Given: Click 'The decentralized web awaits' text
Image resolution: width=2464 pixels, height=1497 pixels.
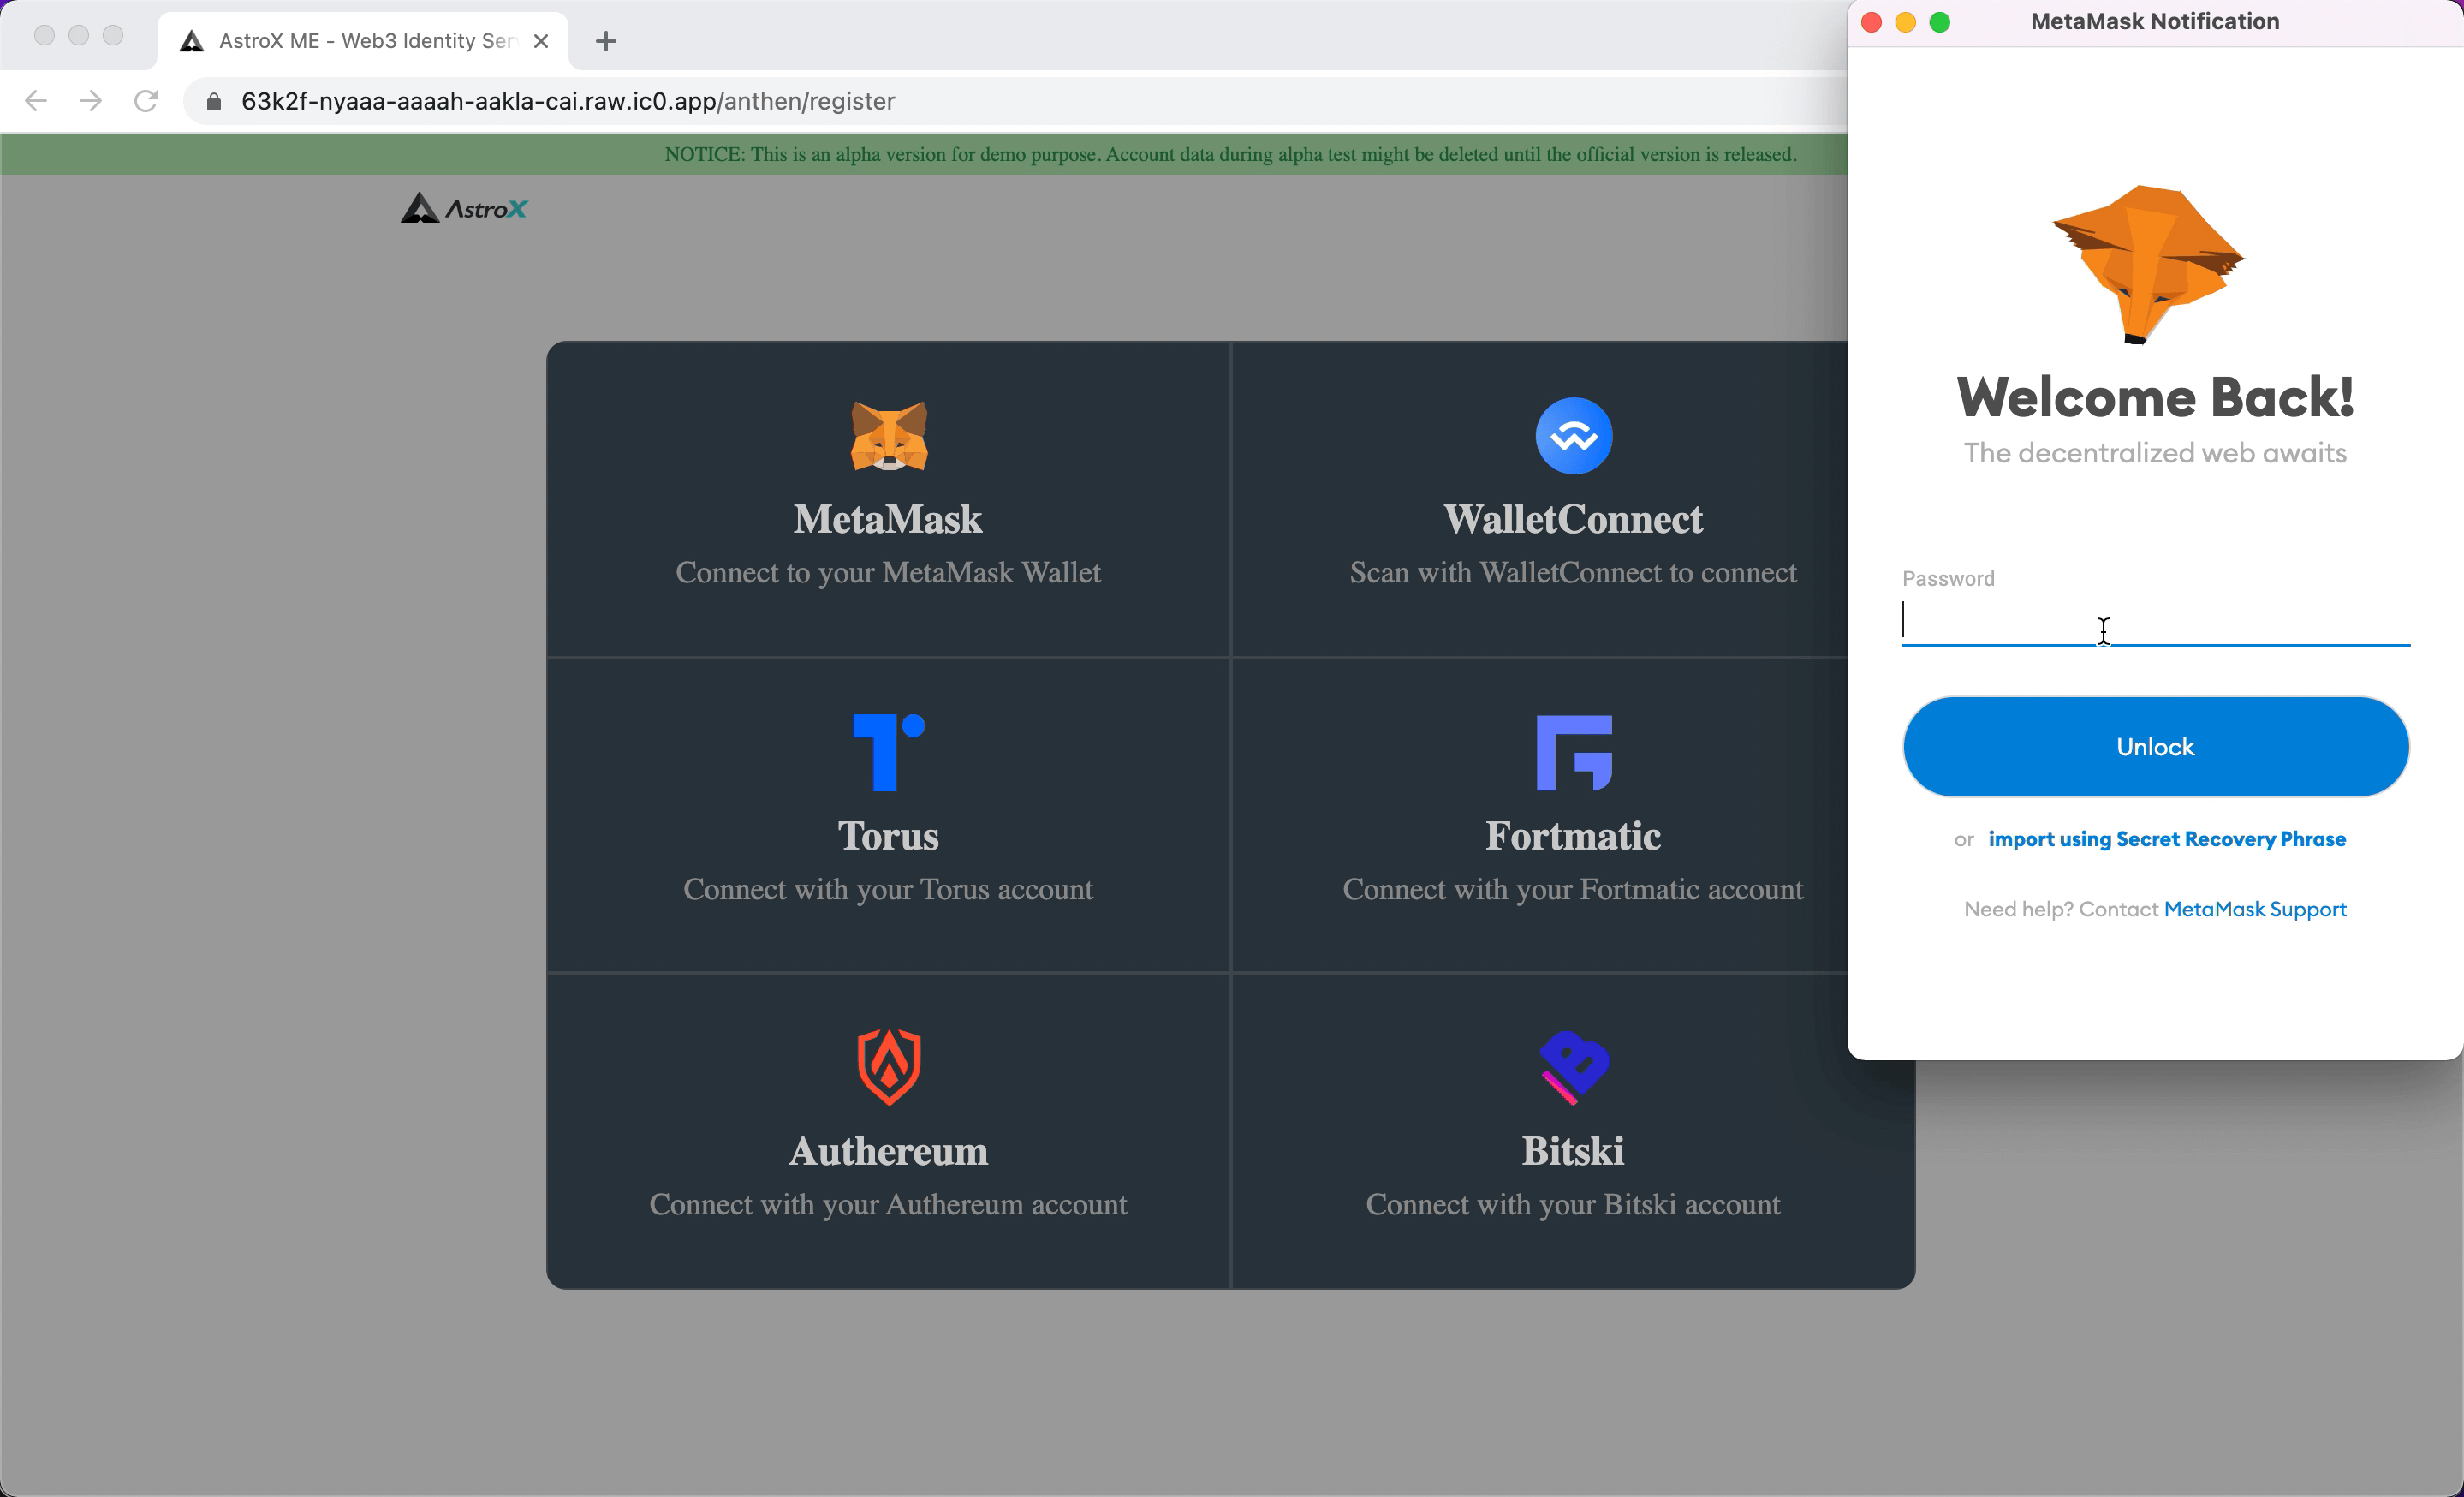Looking at the screenshot, I should [x=2155, y=453].
